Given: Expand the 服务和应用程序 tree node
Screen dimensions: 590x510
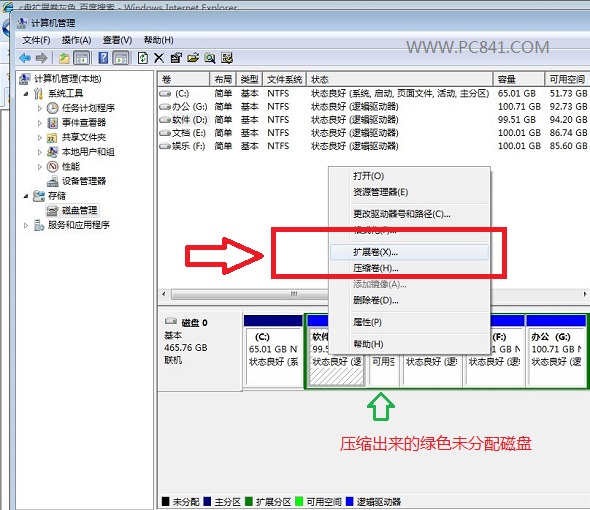Looking at the screenshot, I should pos(26,225).
